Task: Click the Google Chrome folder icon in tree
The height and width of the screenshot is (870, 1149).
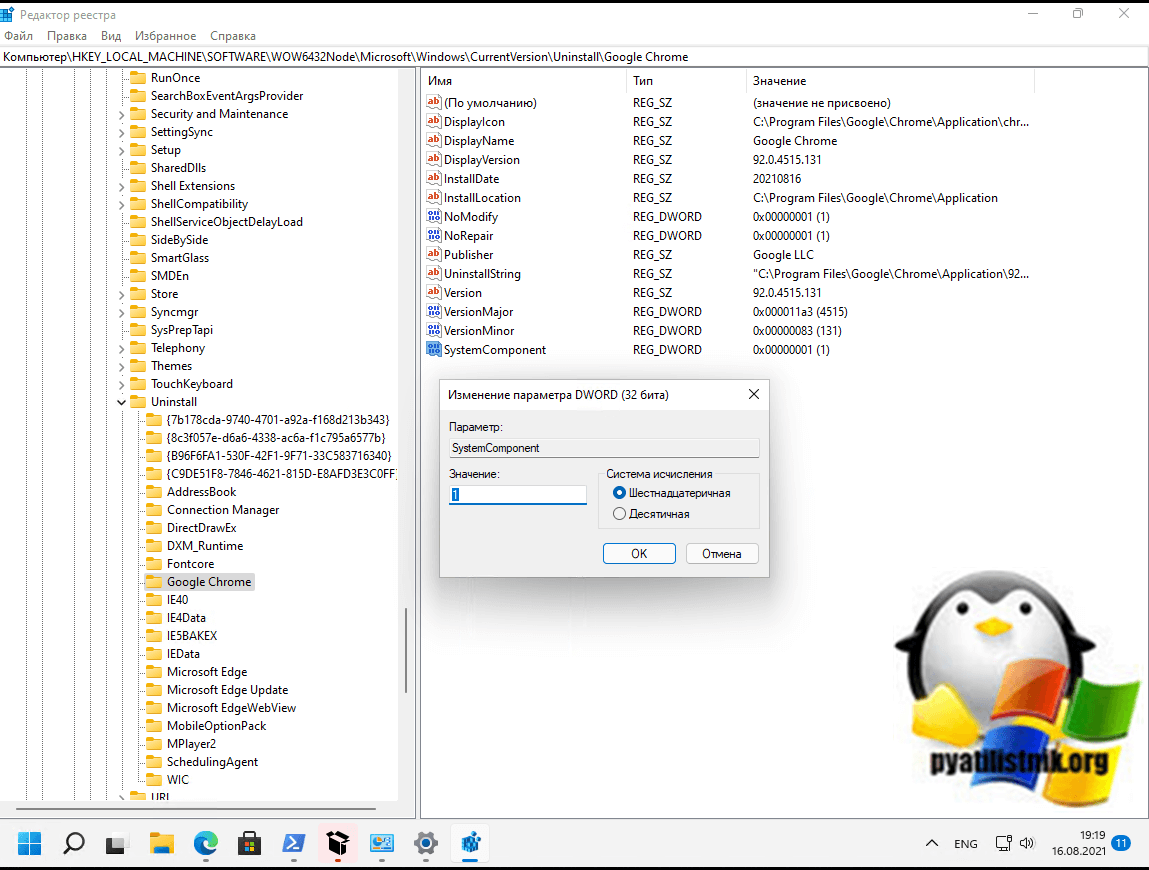Action: tap(153, 582)
